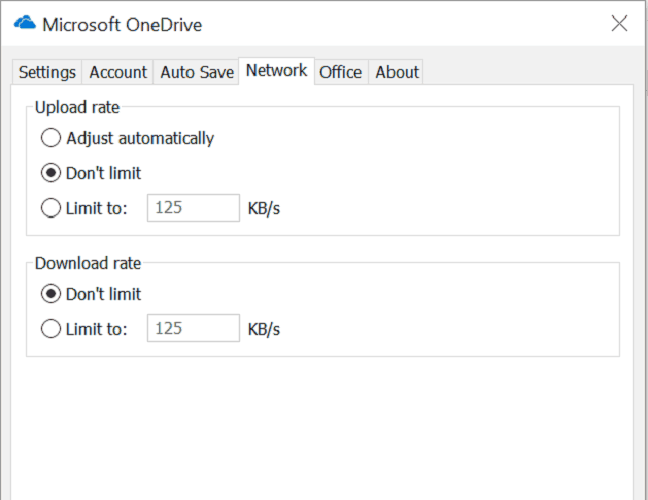Click the download rate KB/s input field
648x500 pixels.
193,328
